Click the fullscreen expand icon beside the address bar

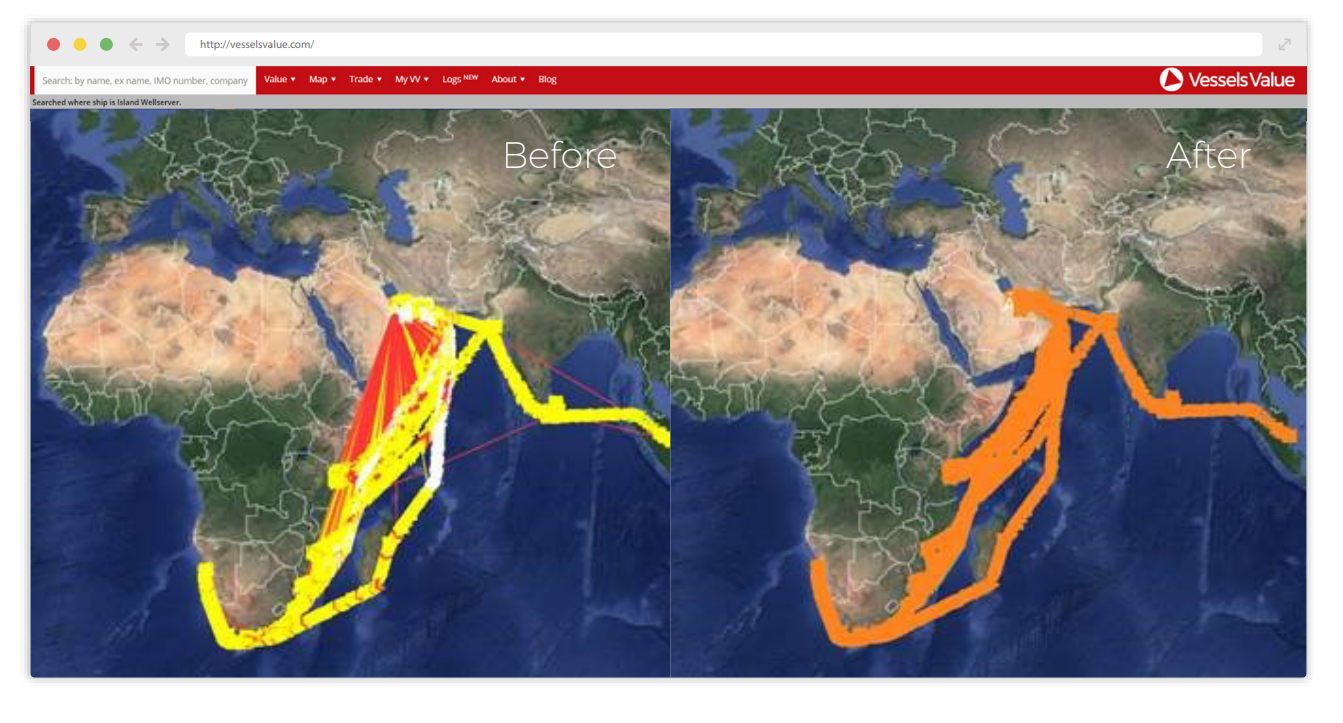pyautogui.click(x=1285, y=44)
